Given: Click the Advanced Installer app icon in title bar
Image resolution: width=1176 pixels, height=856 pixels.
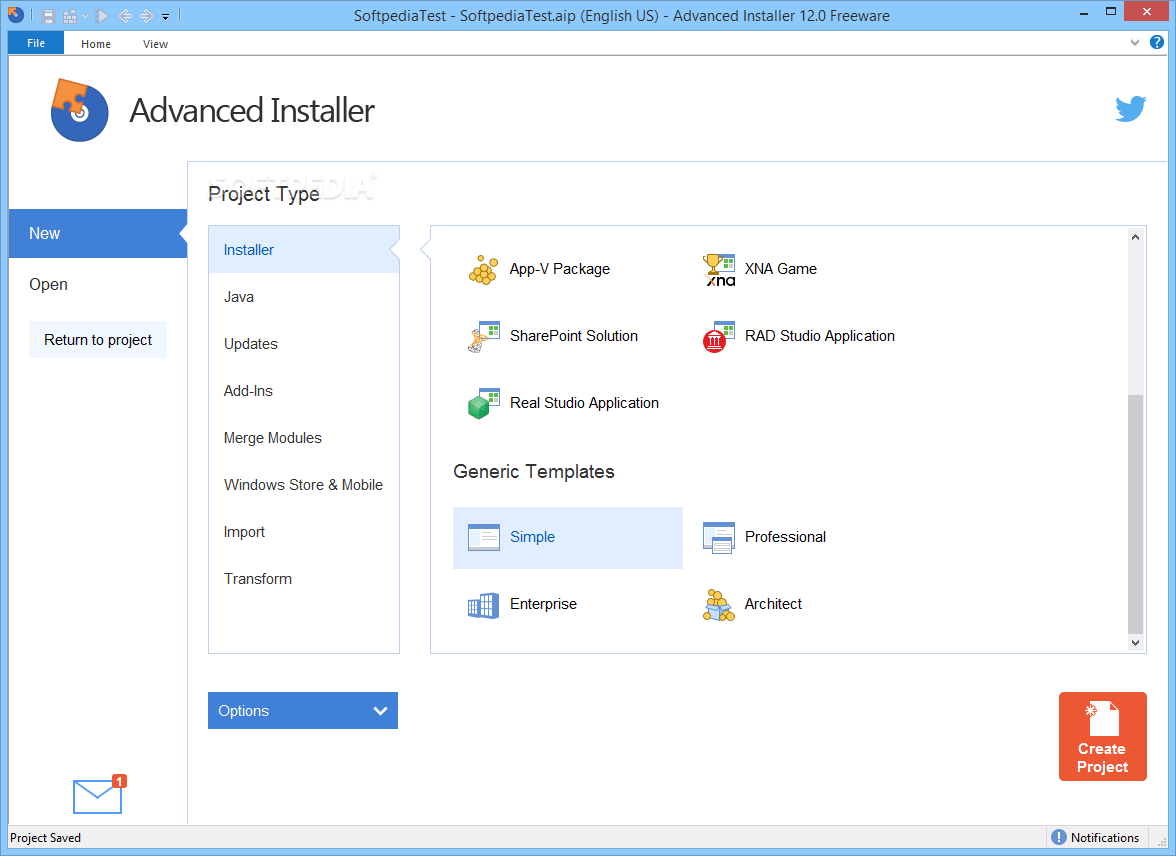Looking at the screenshot, I should point(15,14).
